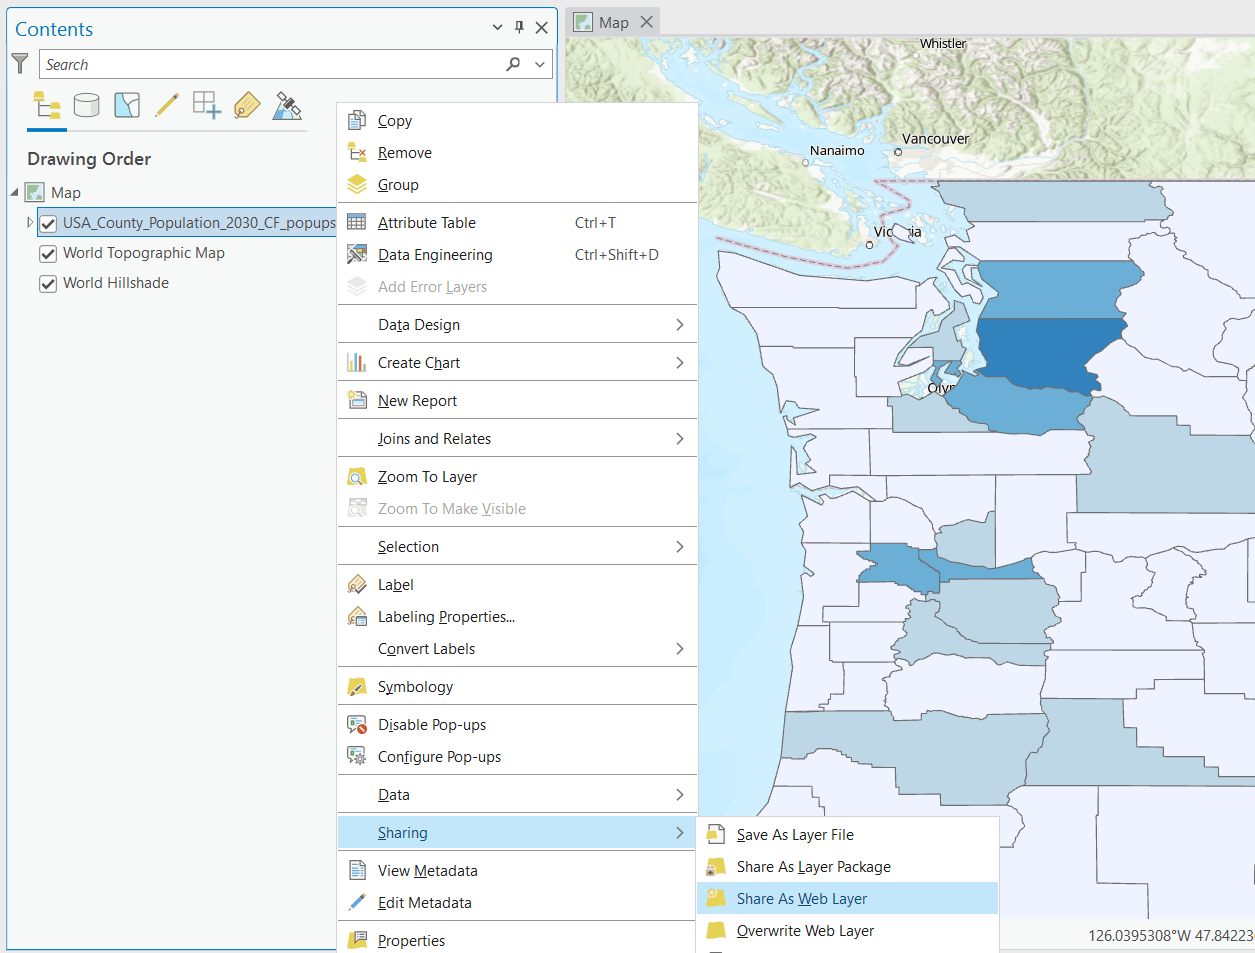
Task: Click the Save As Layer File icon
Action: [716, 834]
